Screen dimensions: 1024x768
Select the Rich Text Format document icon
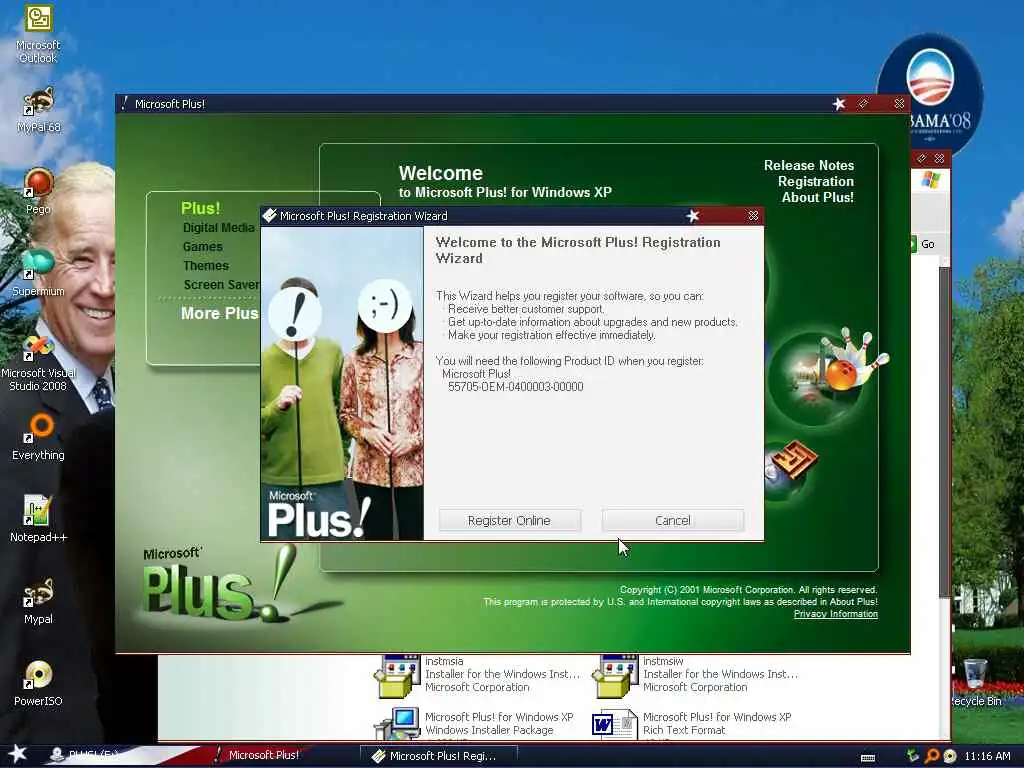click(x=615, y=724)
